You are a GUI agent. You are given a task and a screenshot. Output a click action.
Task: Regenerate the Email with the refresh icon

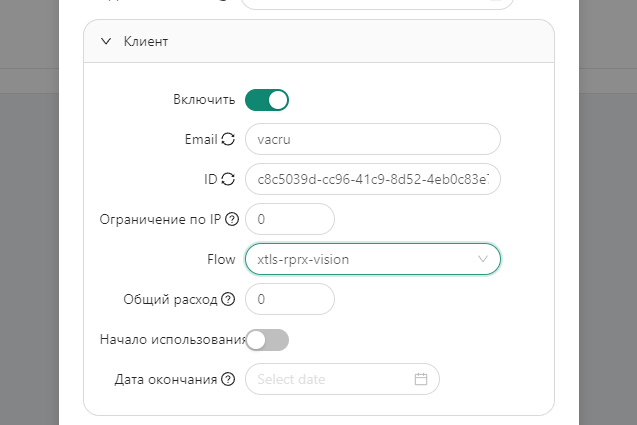click(x=228, y=139)
